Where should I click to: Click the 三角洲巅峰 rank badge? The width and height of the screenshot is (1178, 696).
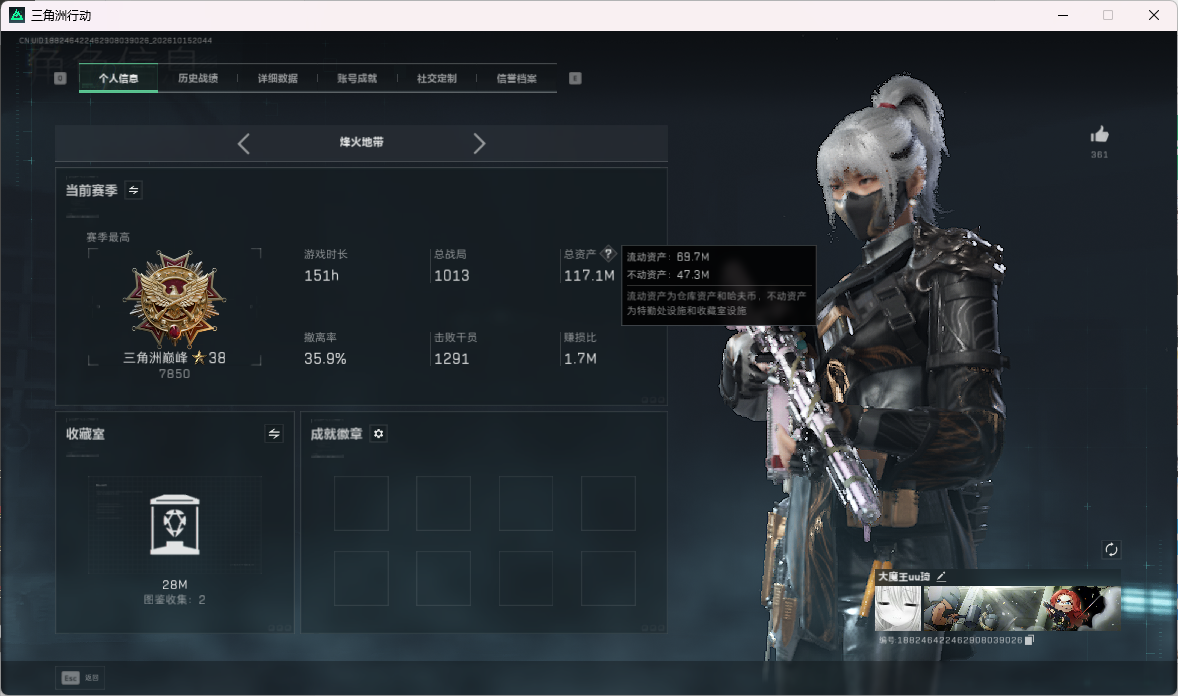point(174,298)
